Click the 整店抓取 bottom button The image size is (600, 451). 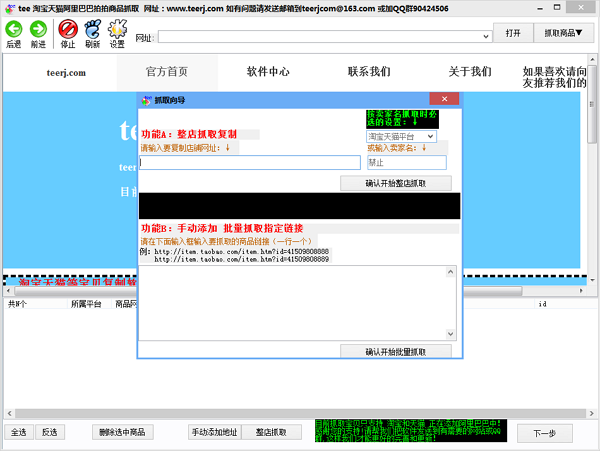271,432
